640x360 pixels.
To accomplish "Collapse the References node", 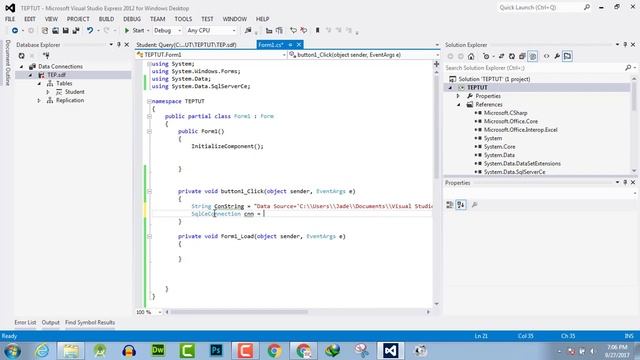I will (x=458, y=104).
